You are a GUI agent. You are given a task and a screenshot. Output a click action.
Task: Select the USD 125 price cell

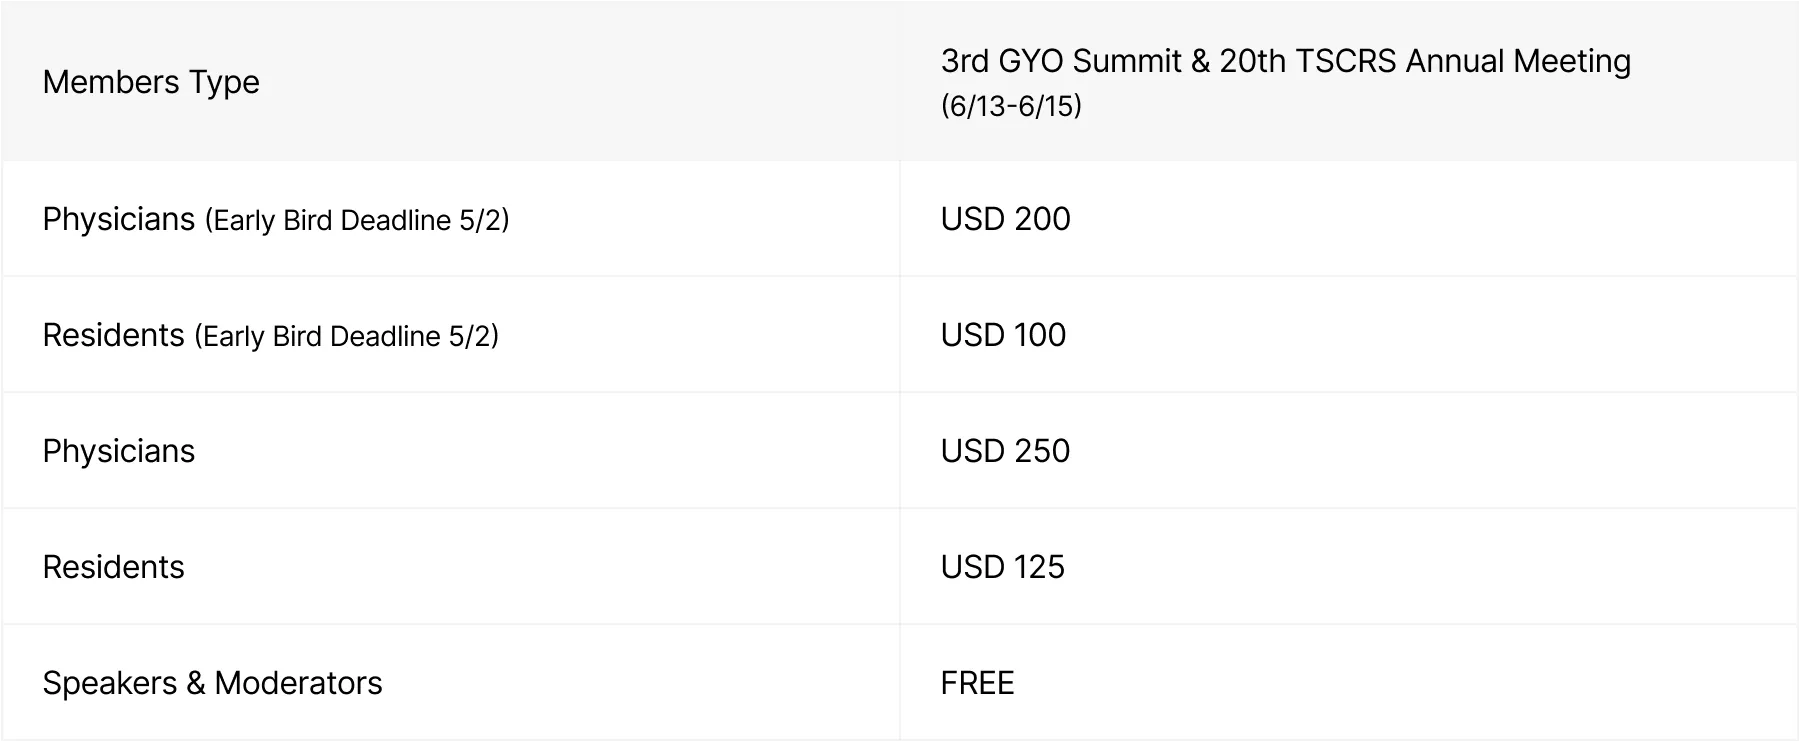[x=1348, y=567]
